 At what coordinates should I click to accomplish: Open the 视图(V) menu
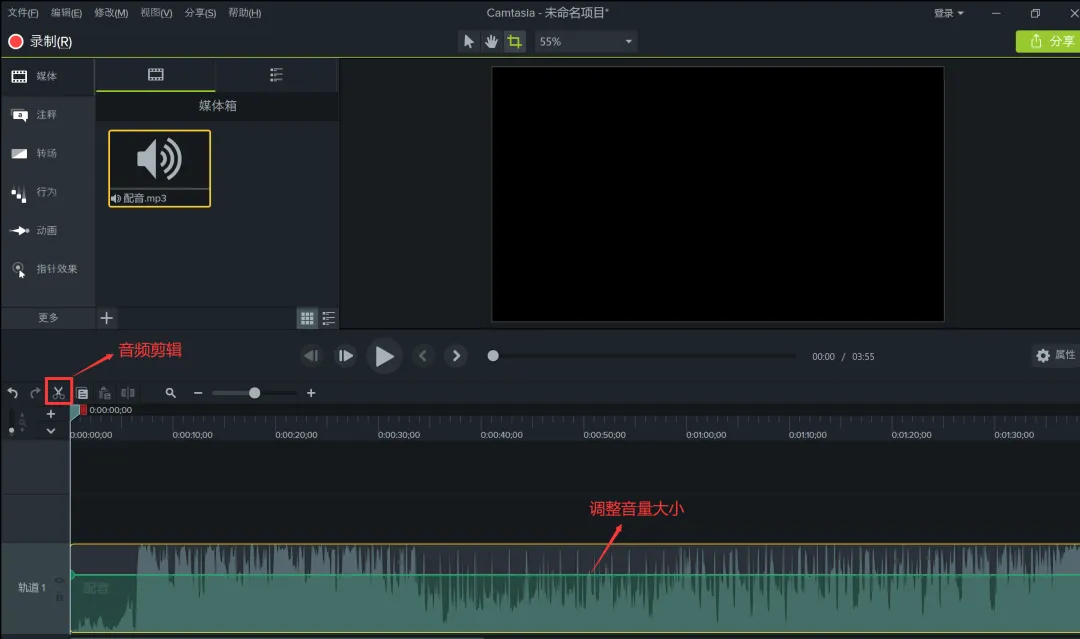click(x=156, y=13)
